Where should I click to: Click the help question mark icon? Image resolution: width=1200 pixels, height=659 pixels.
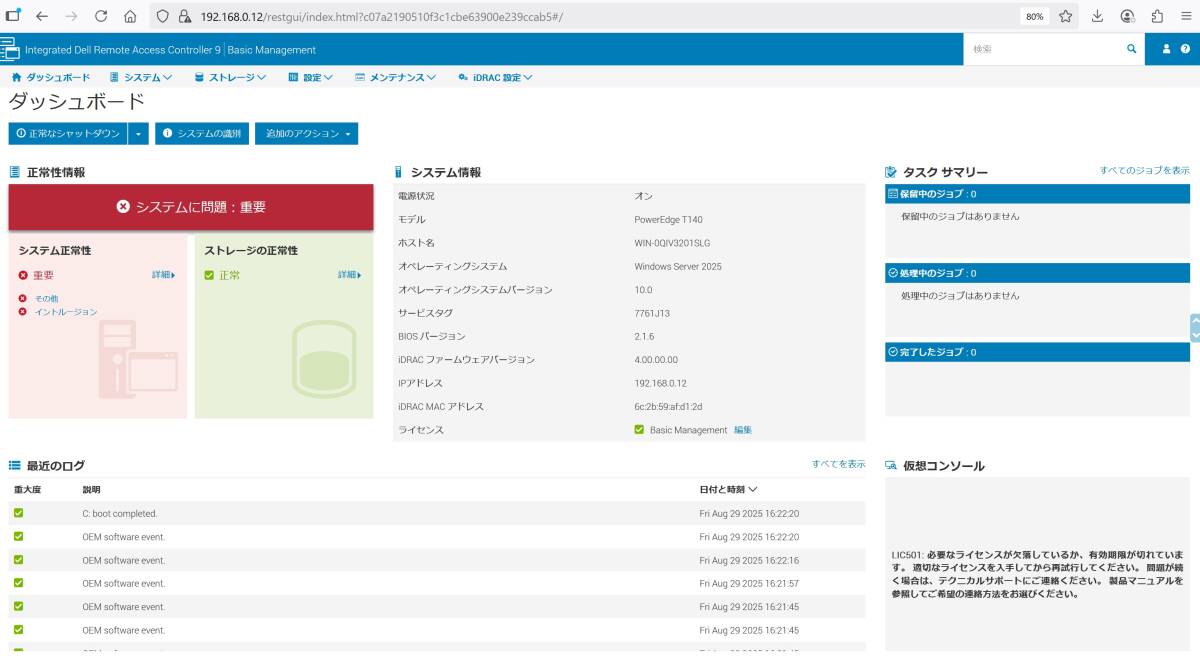tap(1185, 49)
